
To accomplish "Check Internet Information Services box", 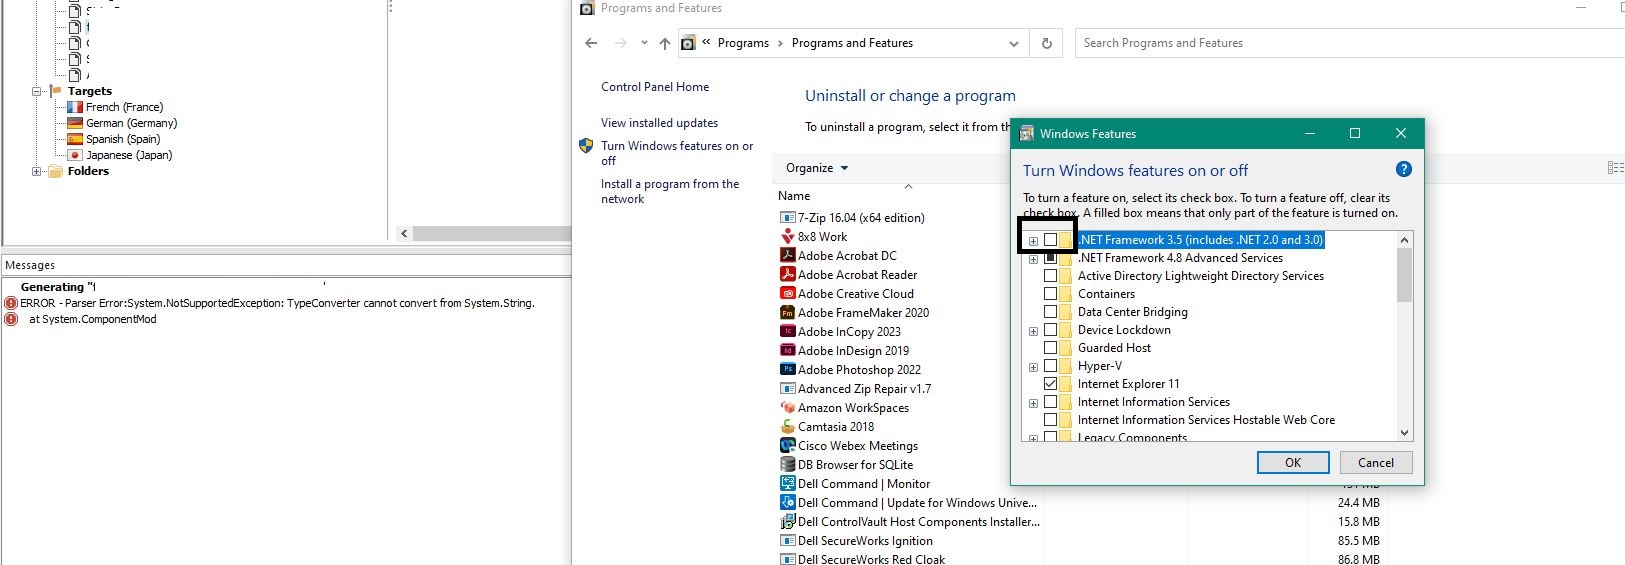I will (1050, 402).
